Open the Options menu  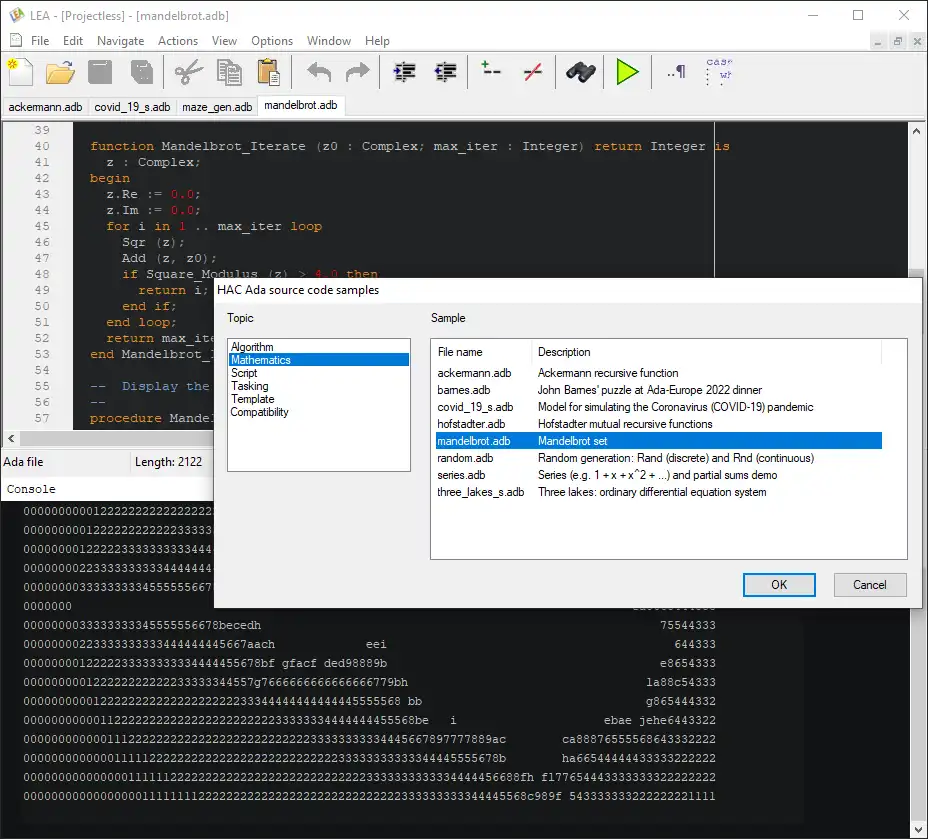tap(272, 41)
